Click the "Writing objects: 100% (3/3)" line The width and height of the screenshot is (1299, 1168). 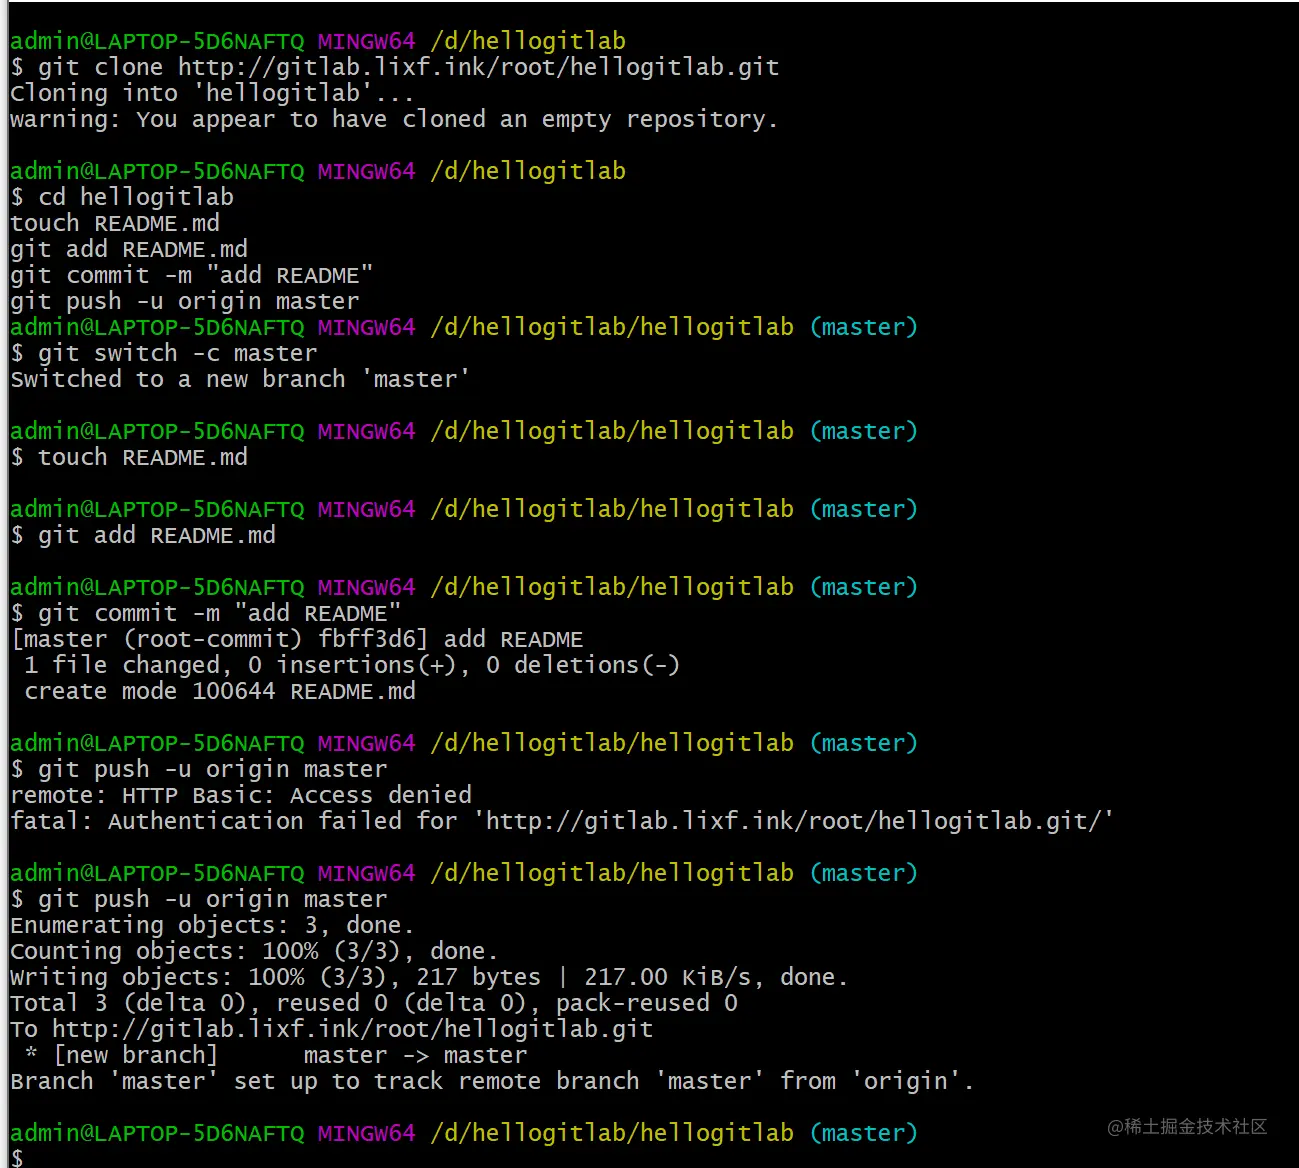point(429,977)
